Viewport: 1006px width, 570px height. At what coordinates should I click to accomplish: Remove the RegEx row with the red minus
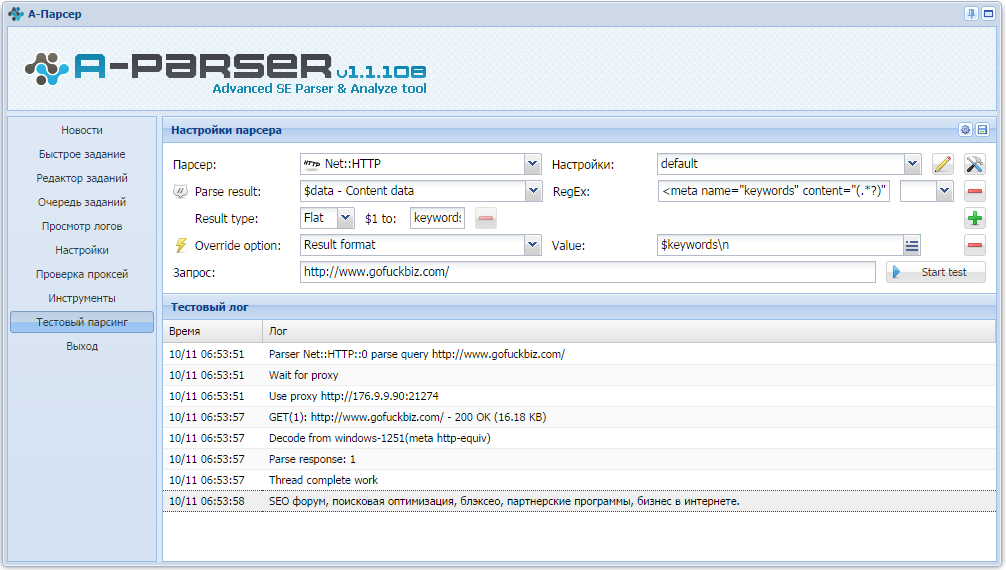975,191
